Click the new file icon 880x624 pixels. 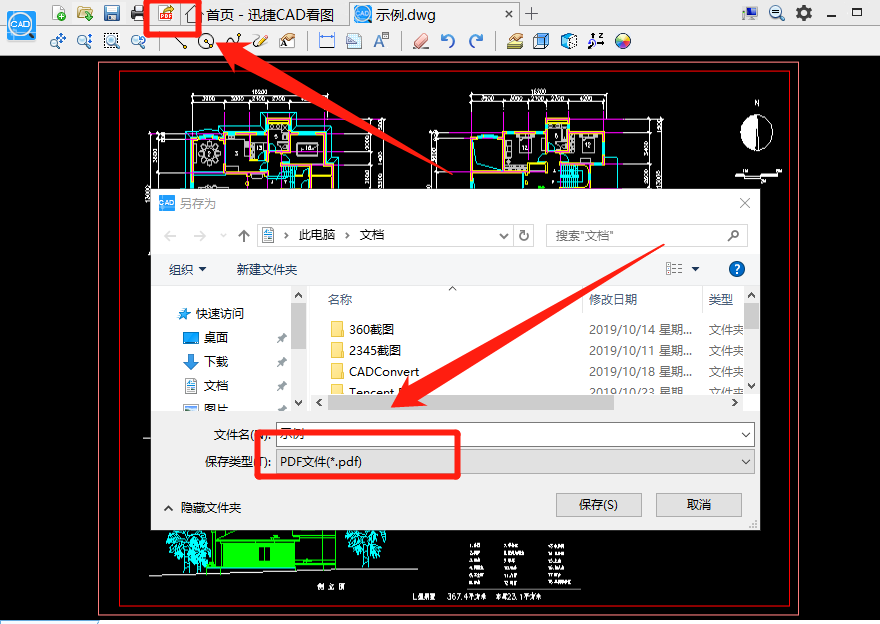coord(58,13)
